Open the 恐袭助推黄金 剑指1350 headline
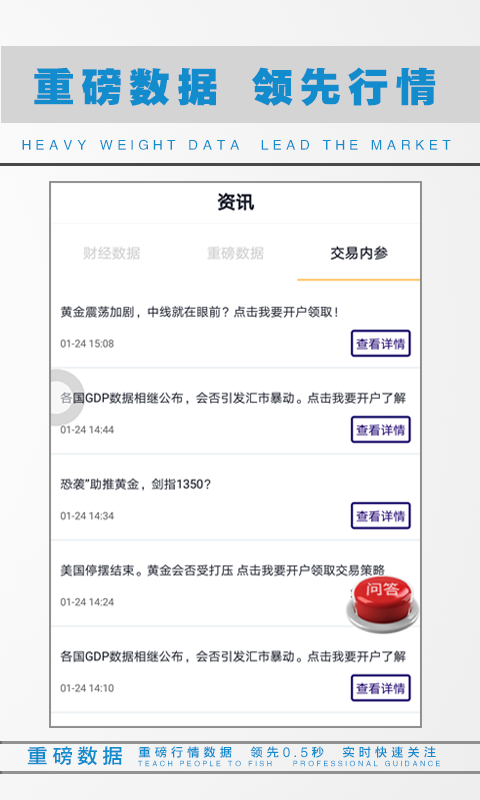 [x=136, y=484]
